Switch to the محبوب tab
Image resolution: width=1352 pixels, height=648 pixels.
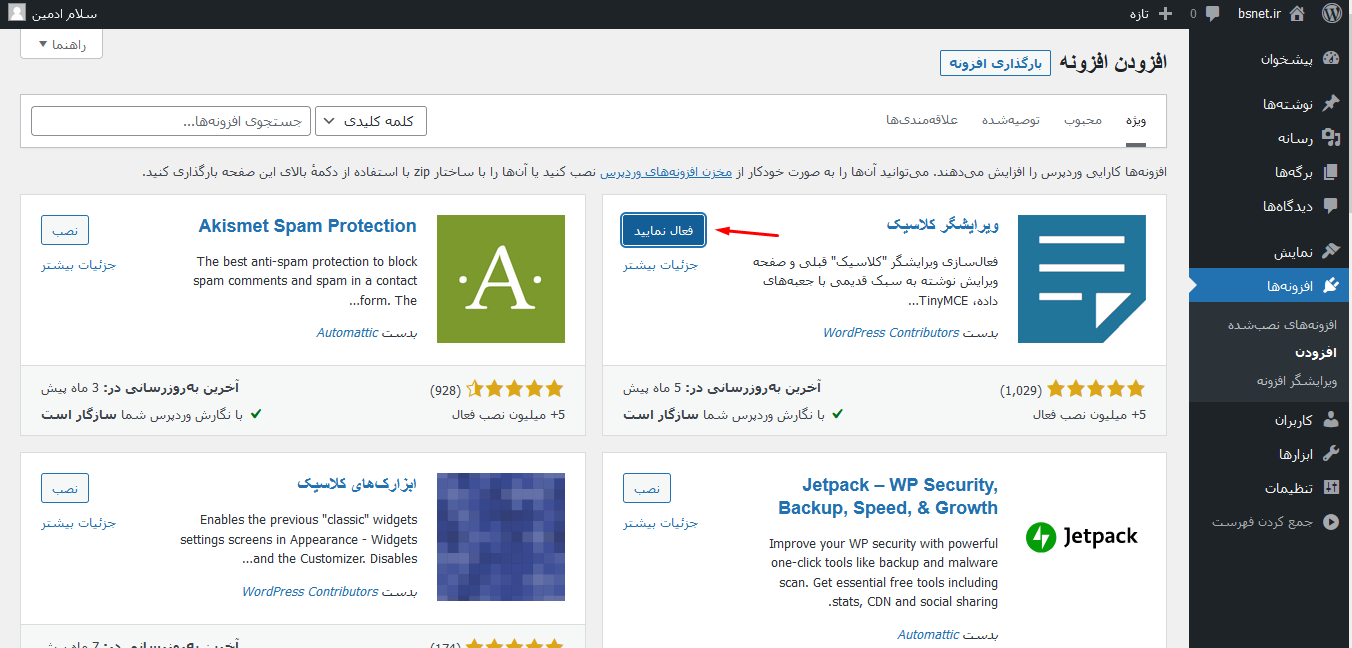click(1083, 120)
